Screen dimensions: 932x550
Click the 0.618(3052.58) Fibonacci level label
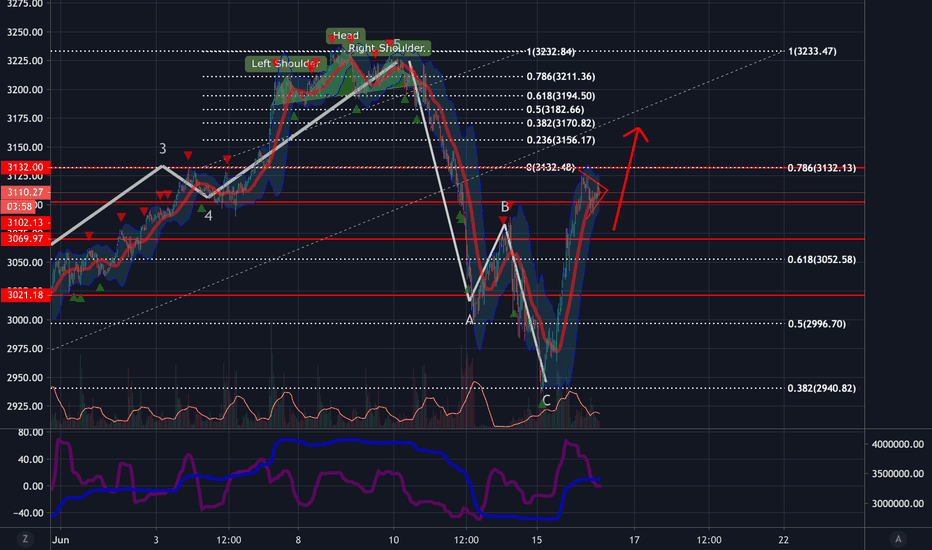[821, 259]
